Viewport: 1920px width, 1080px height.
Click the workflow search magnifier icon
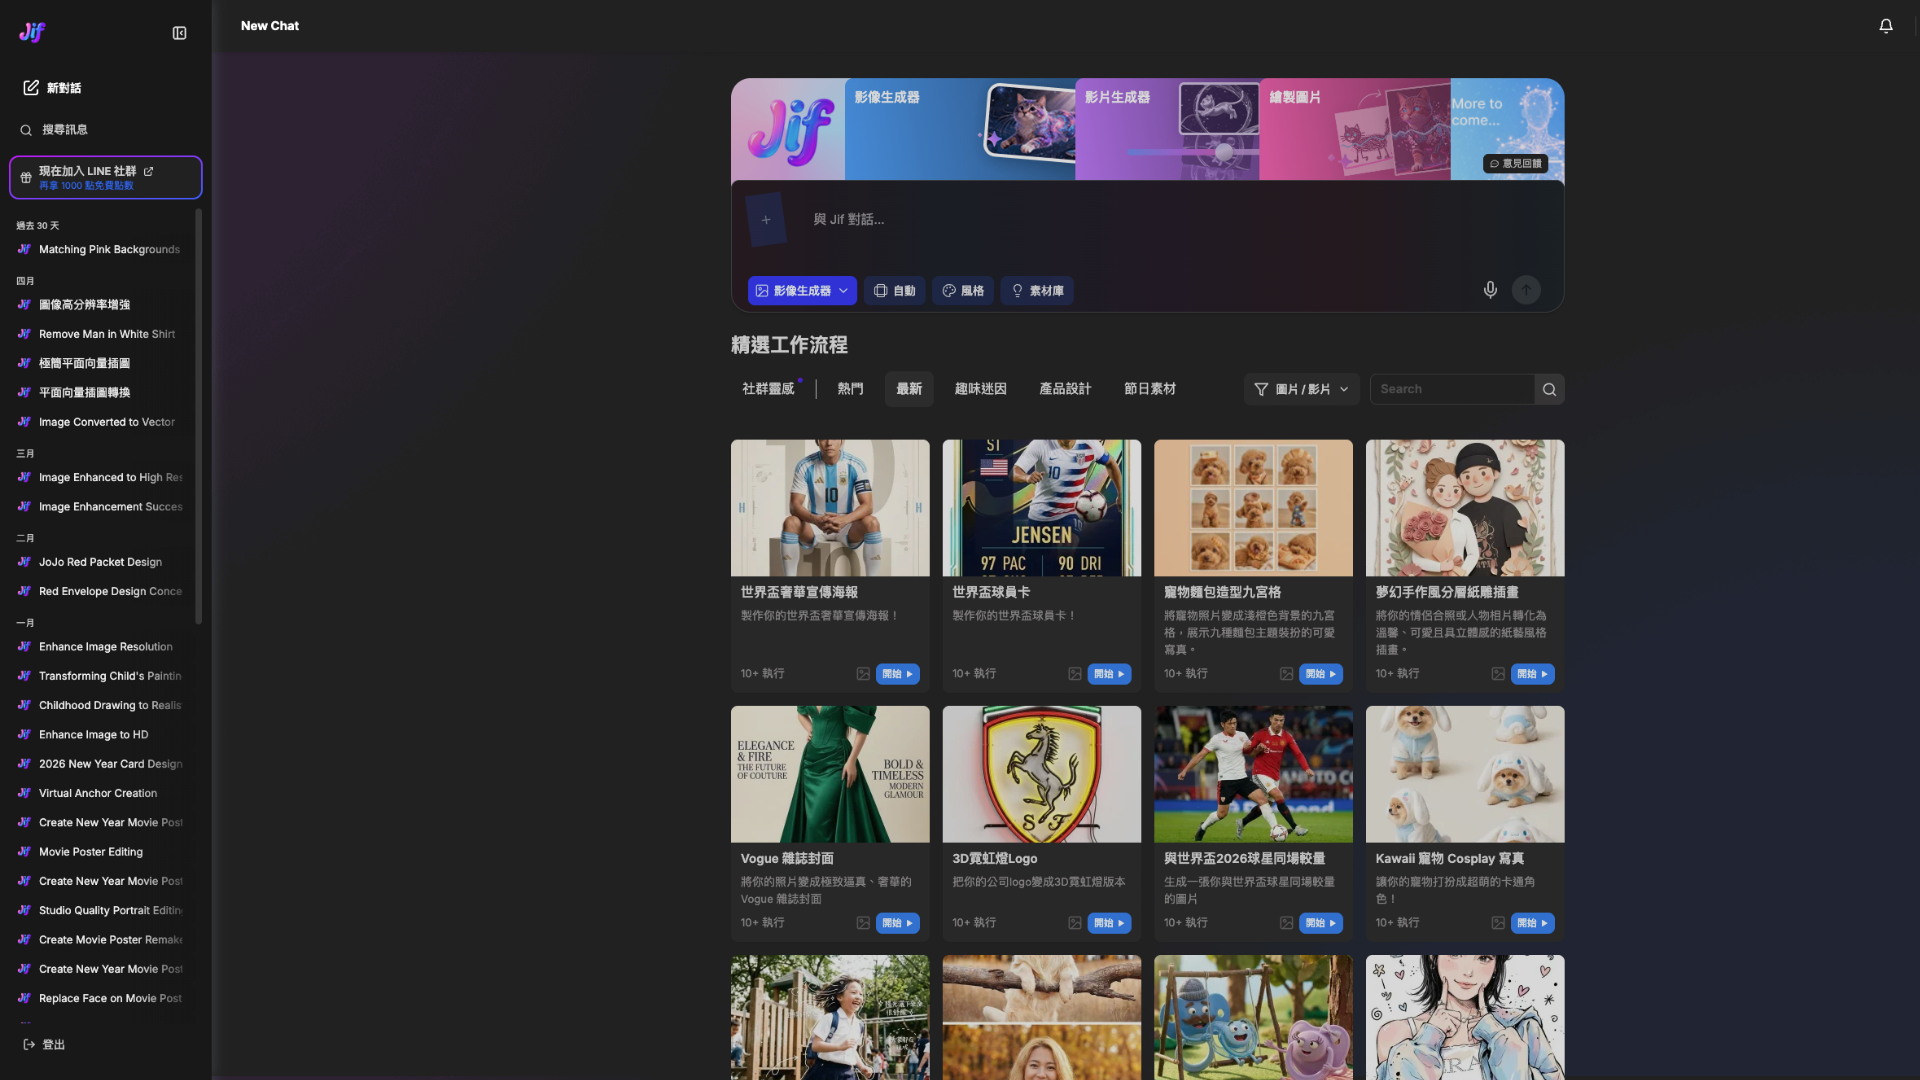(x=1549, y=389)
